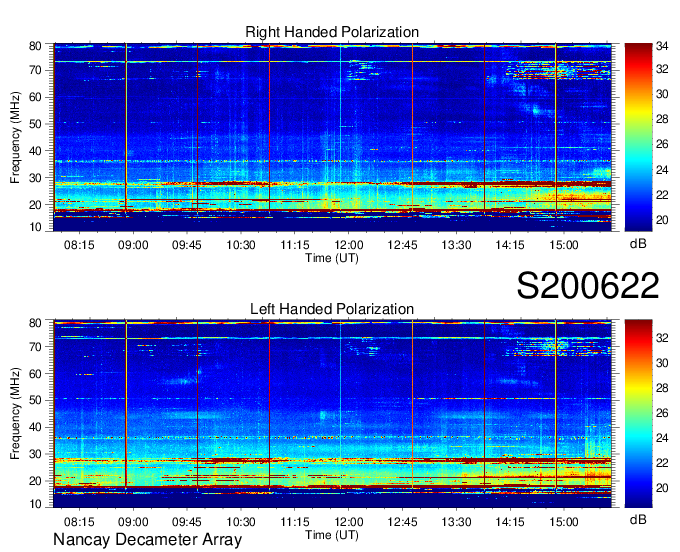This screenshot has width=680, height=552.
Task: Click the Right Handed Polarization spectrogram image
Action: [x=332, y=137]
